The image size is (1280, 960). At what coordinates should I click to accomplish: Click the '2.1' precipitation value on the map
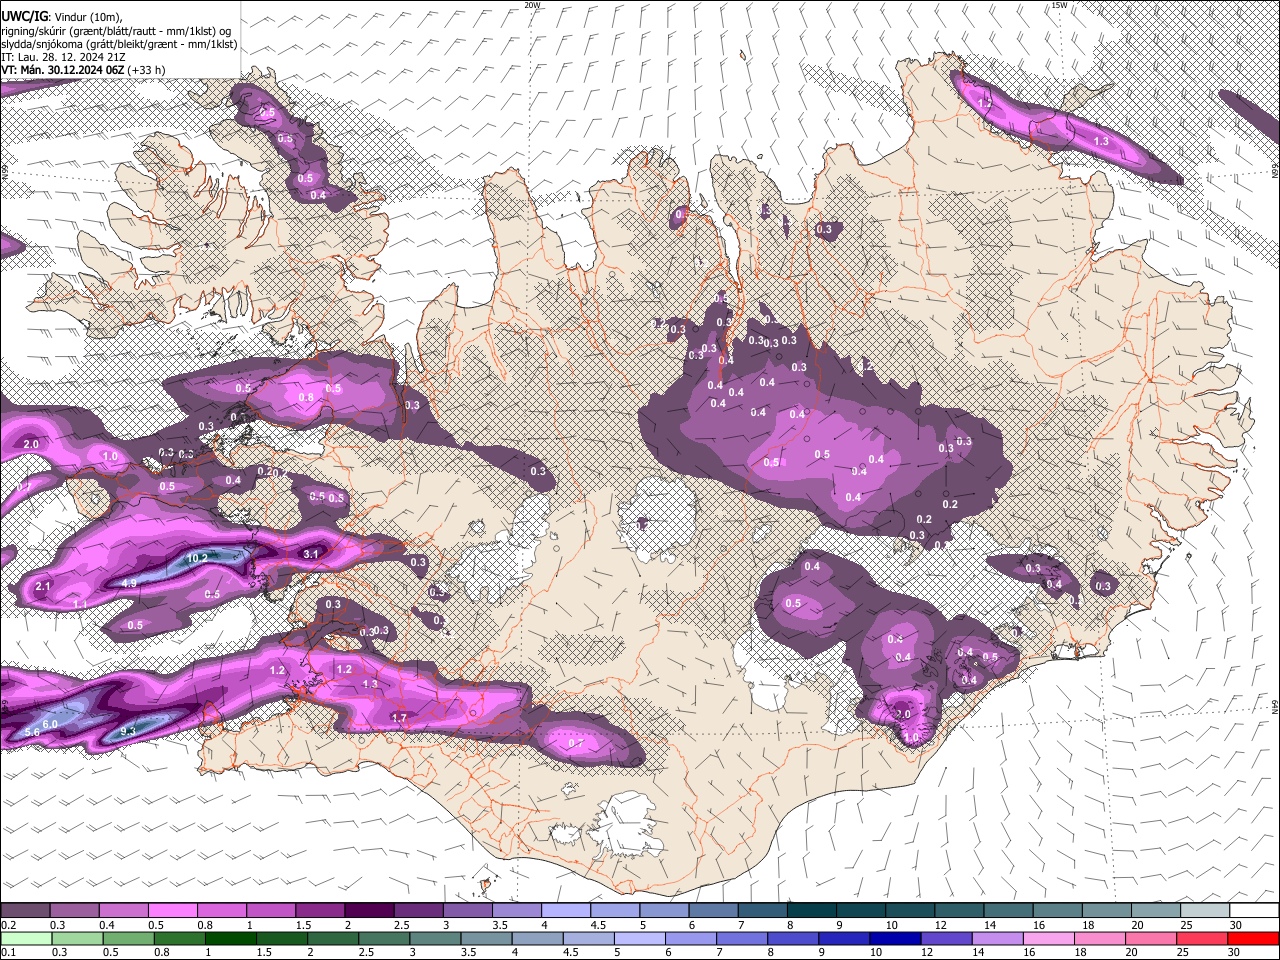tap(43, 586)
